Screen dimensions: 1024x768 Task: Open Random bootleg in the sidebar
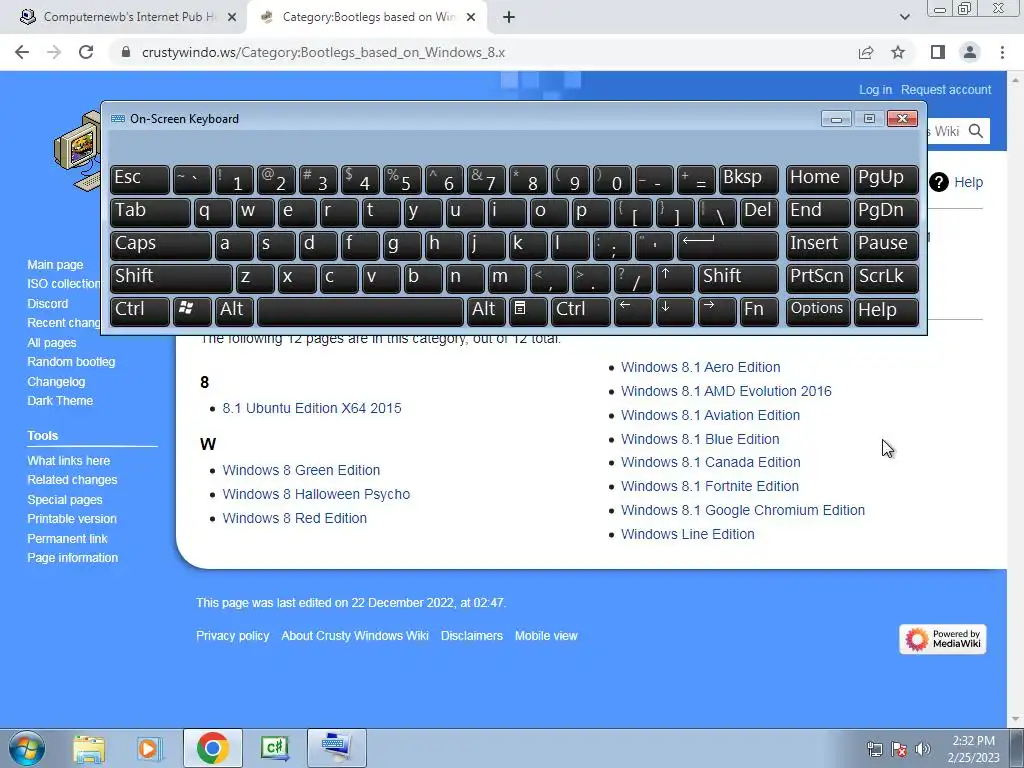click(71, 362)
